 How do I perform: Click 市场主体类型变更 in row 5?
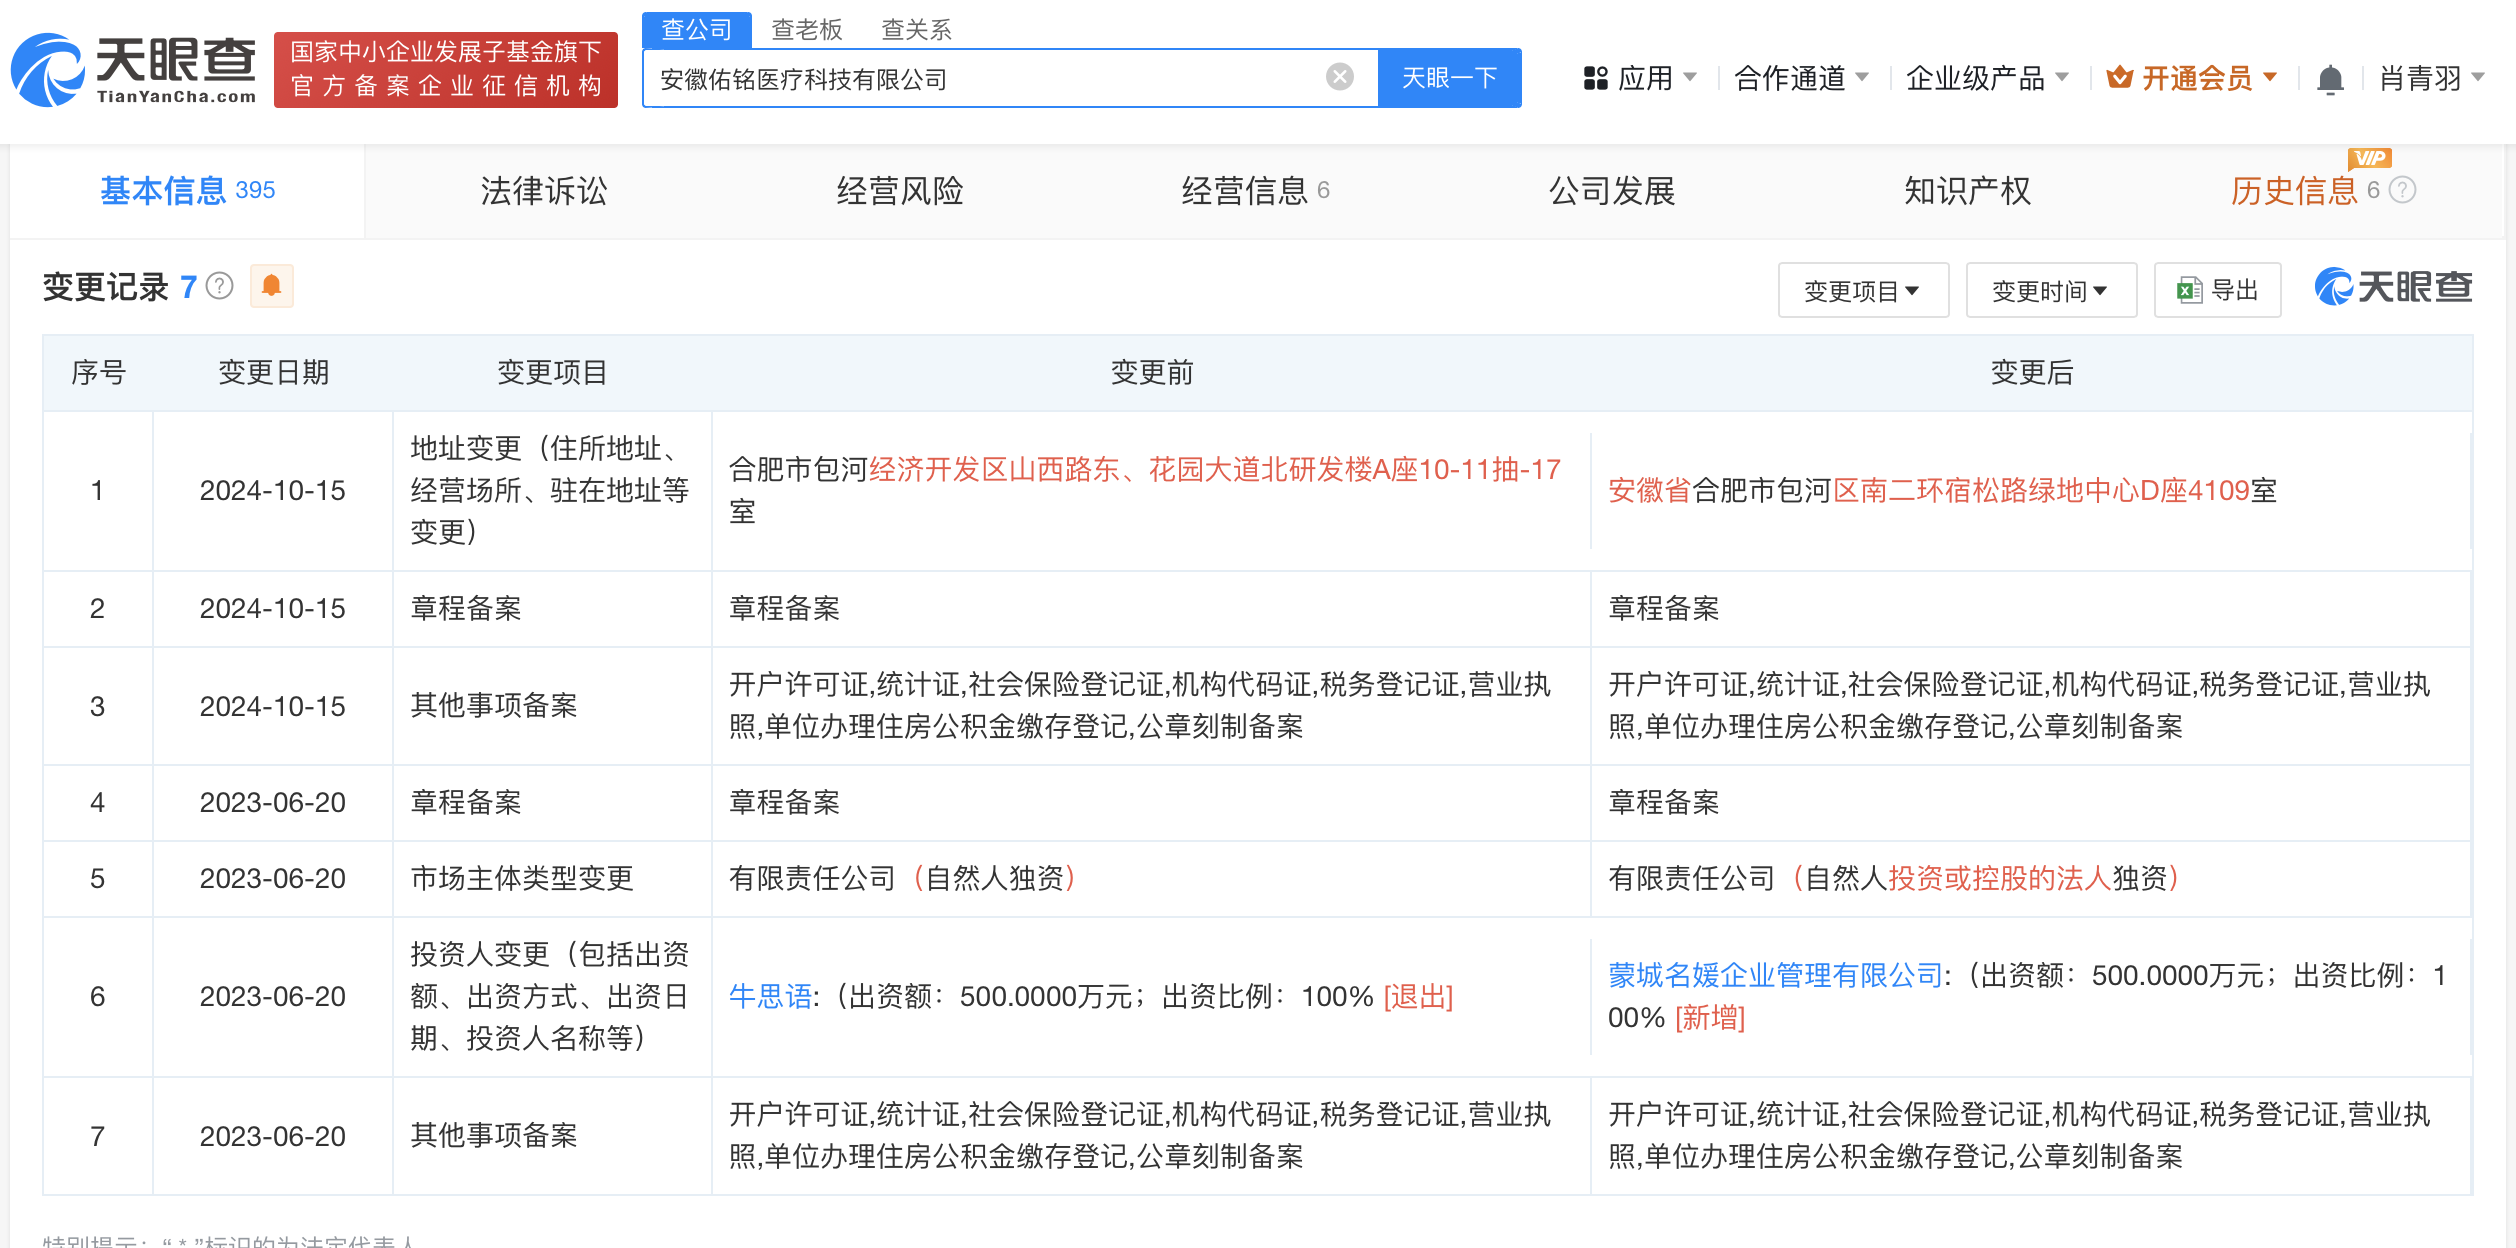(522, 878)
